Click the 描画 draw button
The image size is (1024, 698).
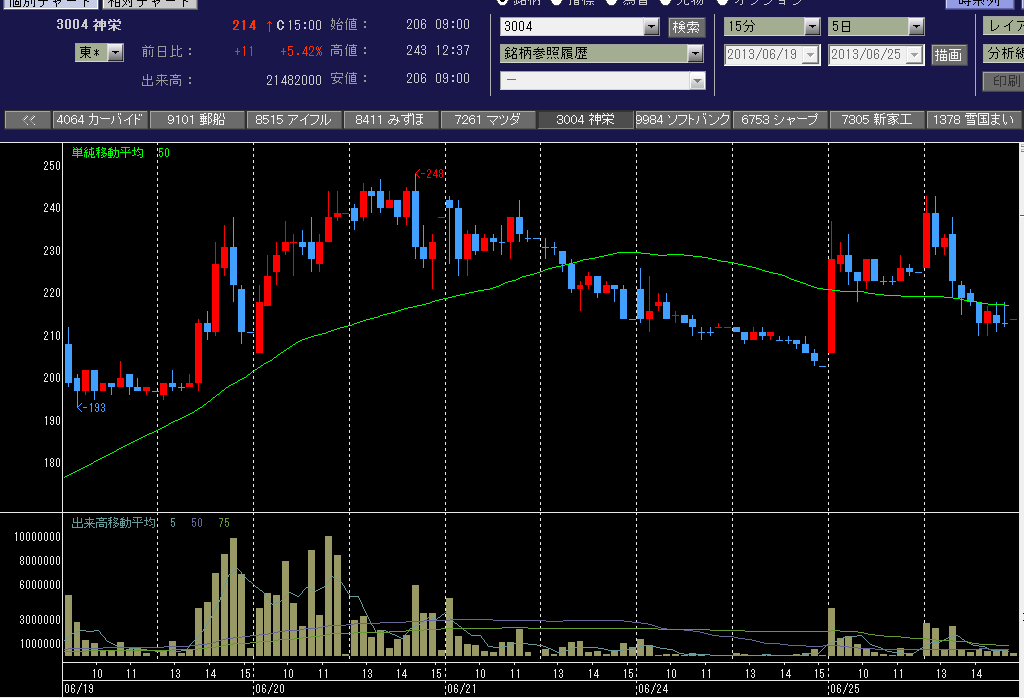point(948,55)
